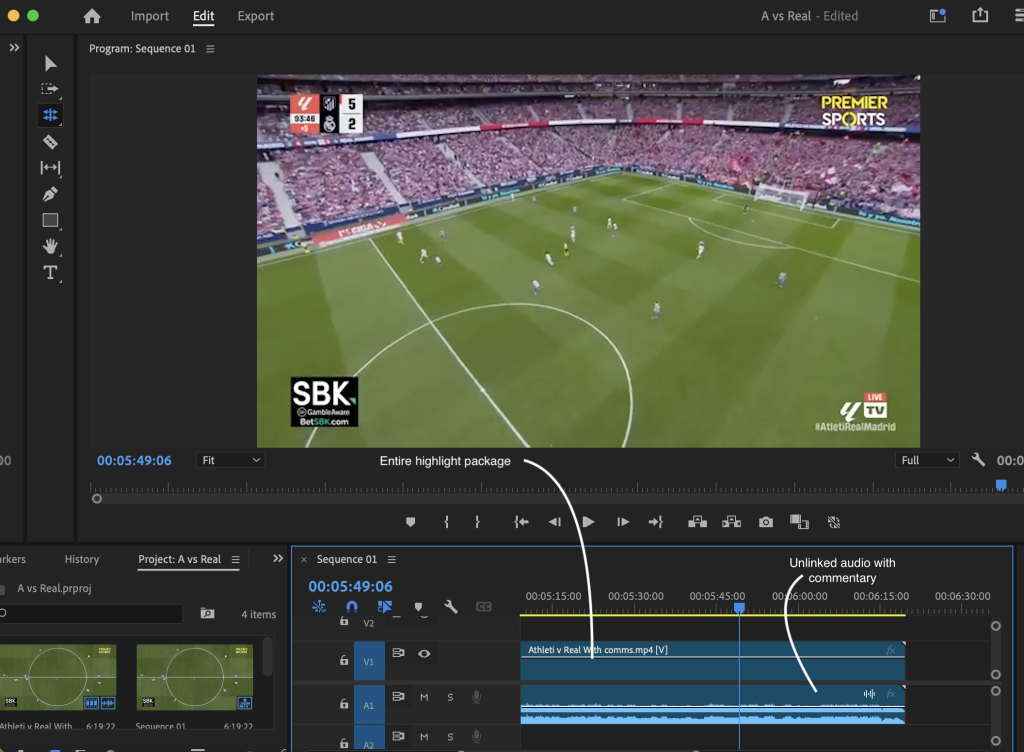This screenshot has height=752, width=1024.
Task: Click the Home icon
Action: click(92, 16)
